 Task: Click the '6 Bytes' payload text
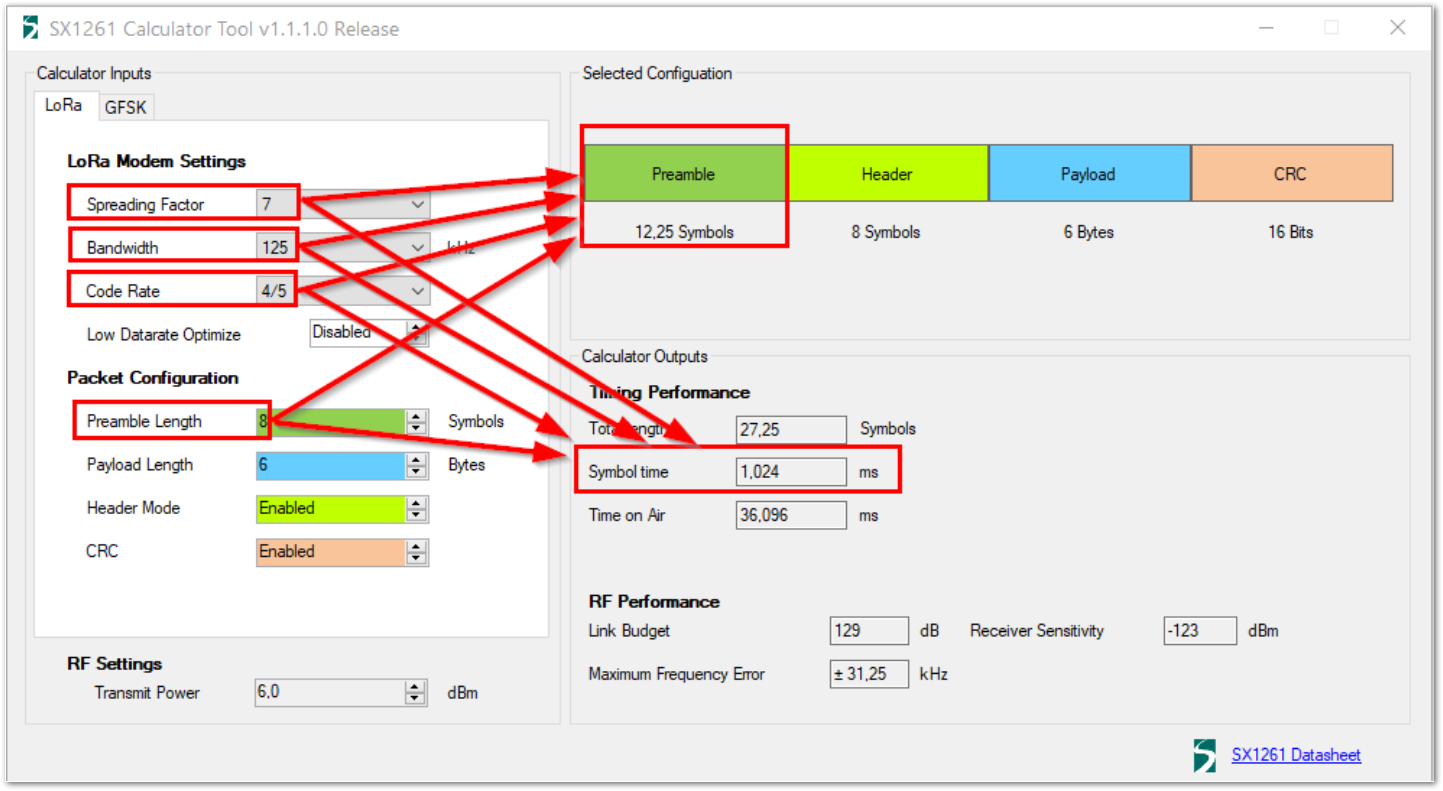pos(1089,232)
